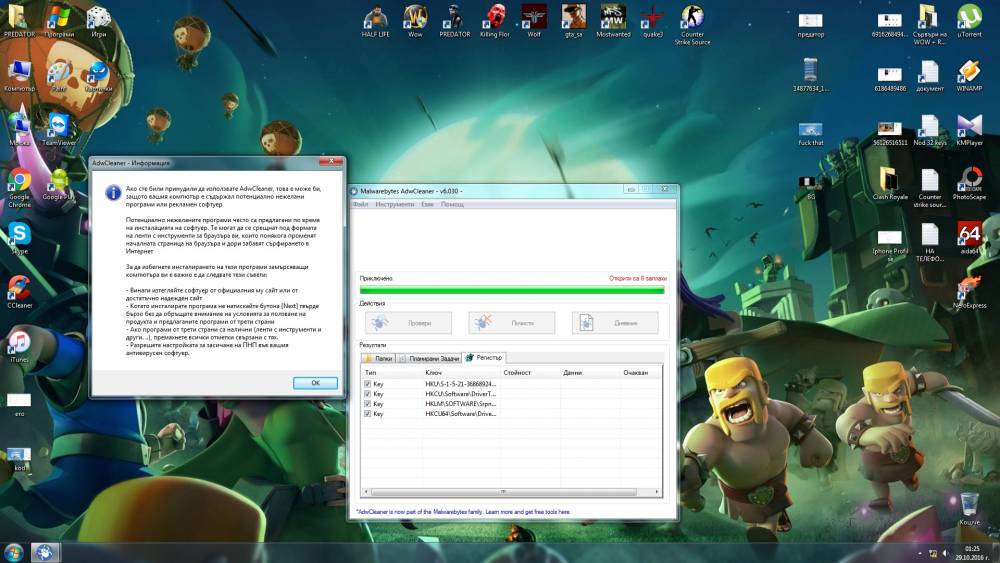This screenshot has width=1000, height=563.
Task: Select the aida64 desktop icon
Action: (x=969, y=238)
